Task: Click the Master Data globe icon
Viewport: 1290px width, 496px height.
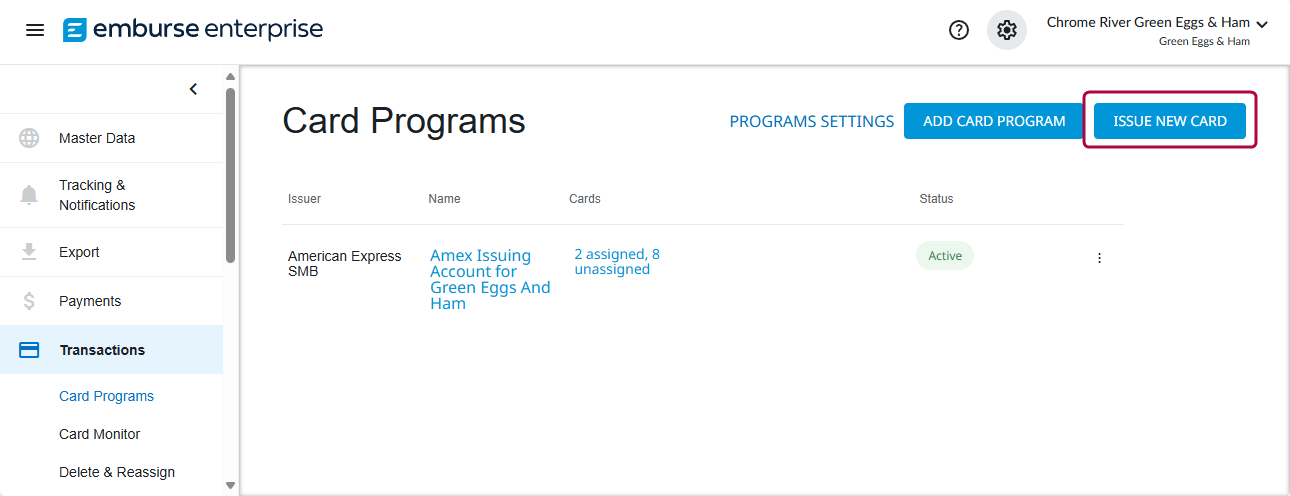Action: pyautogui.click(x=29, y=138)
